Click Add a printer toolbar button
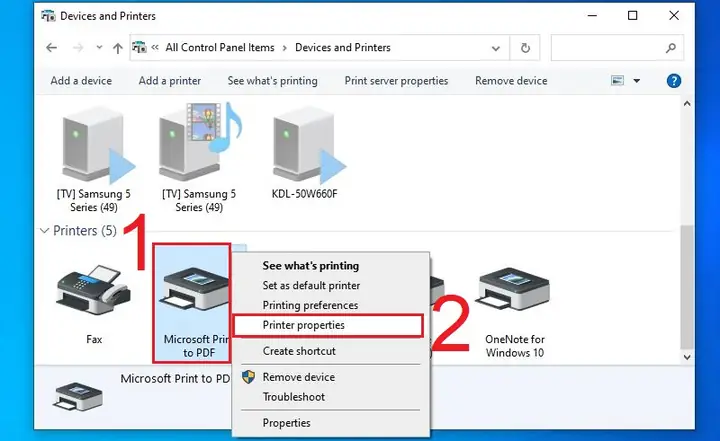This screenshot has width=720, height=441. [x=169, y=81]
